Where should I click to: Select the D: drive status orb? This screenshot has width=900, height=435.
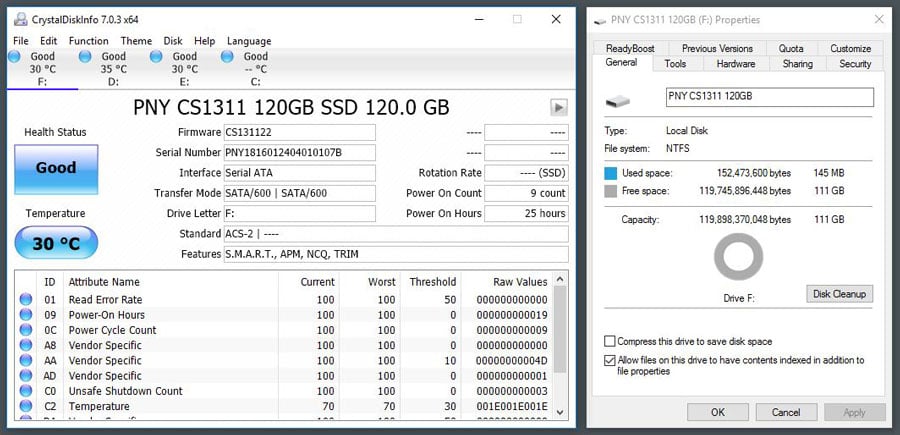click(86, 56)
